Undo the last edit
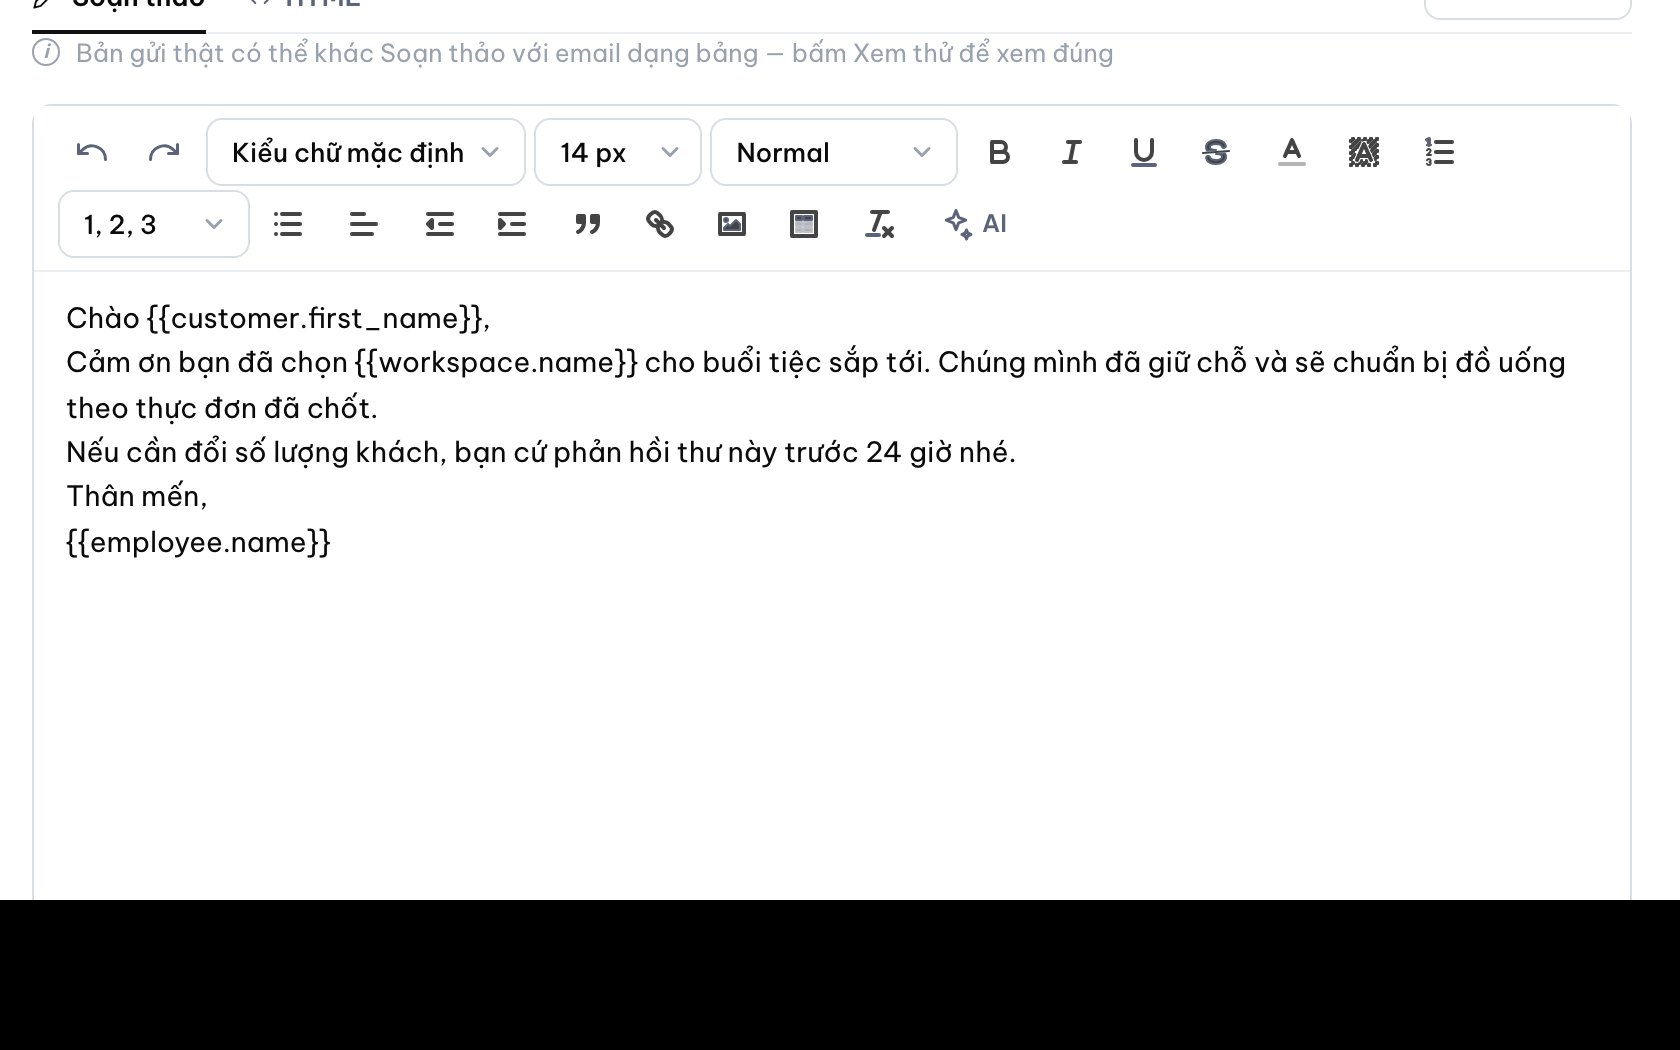The width and height of the screenshot is (1680, 1050). pyautogui.click(x=92, y=152)
